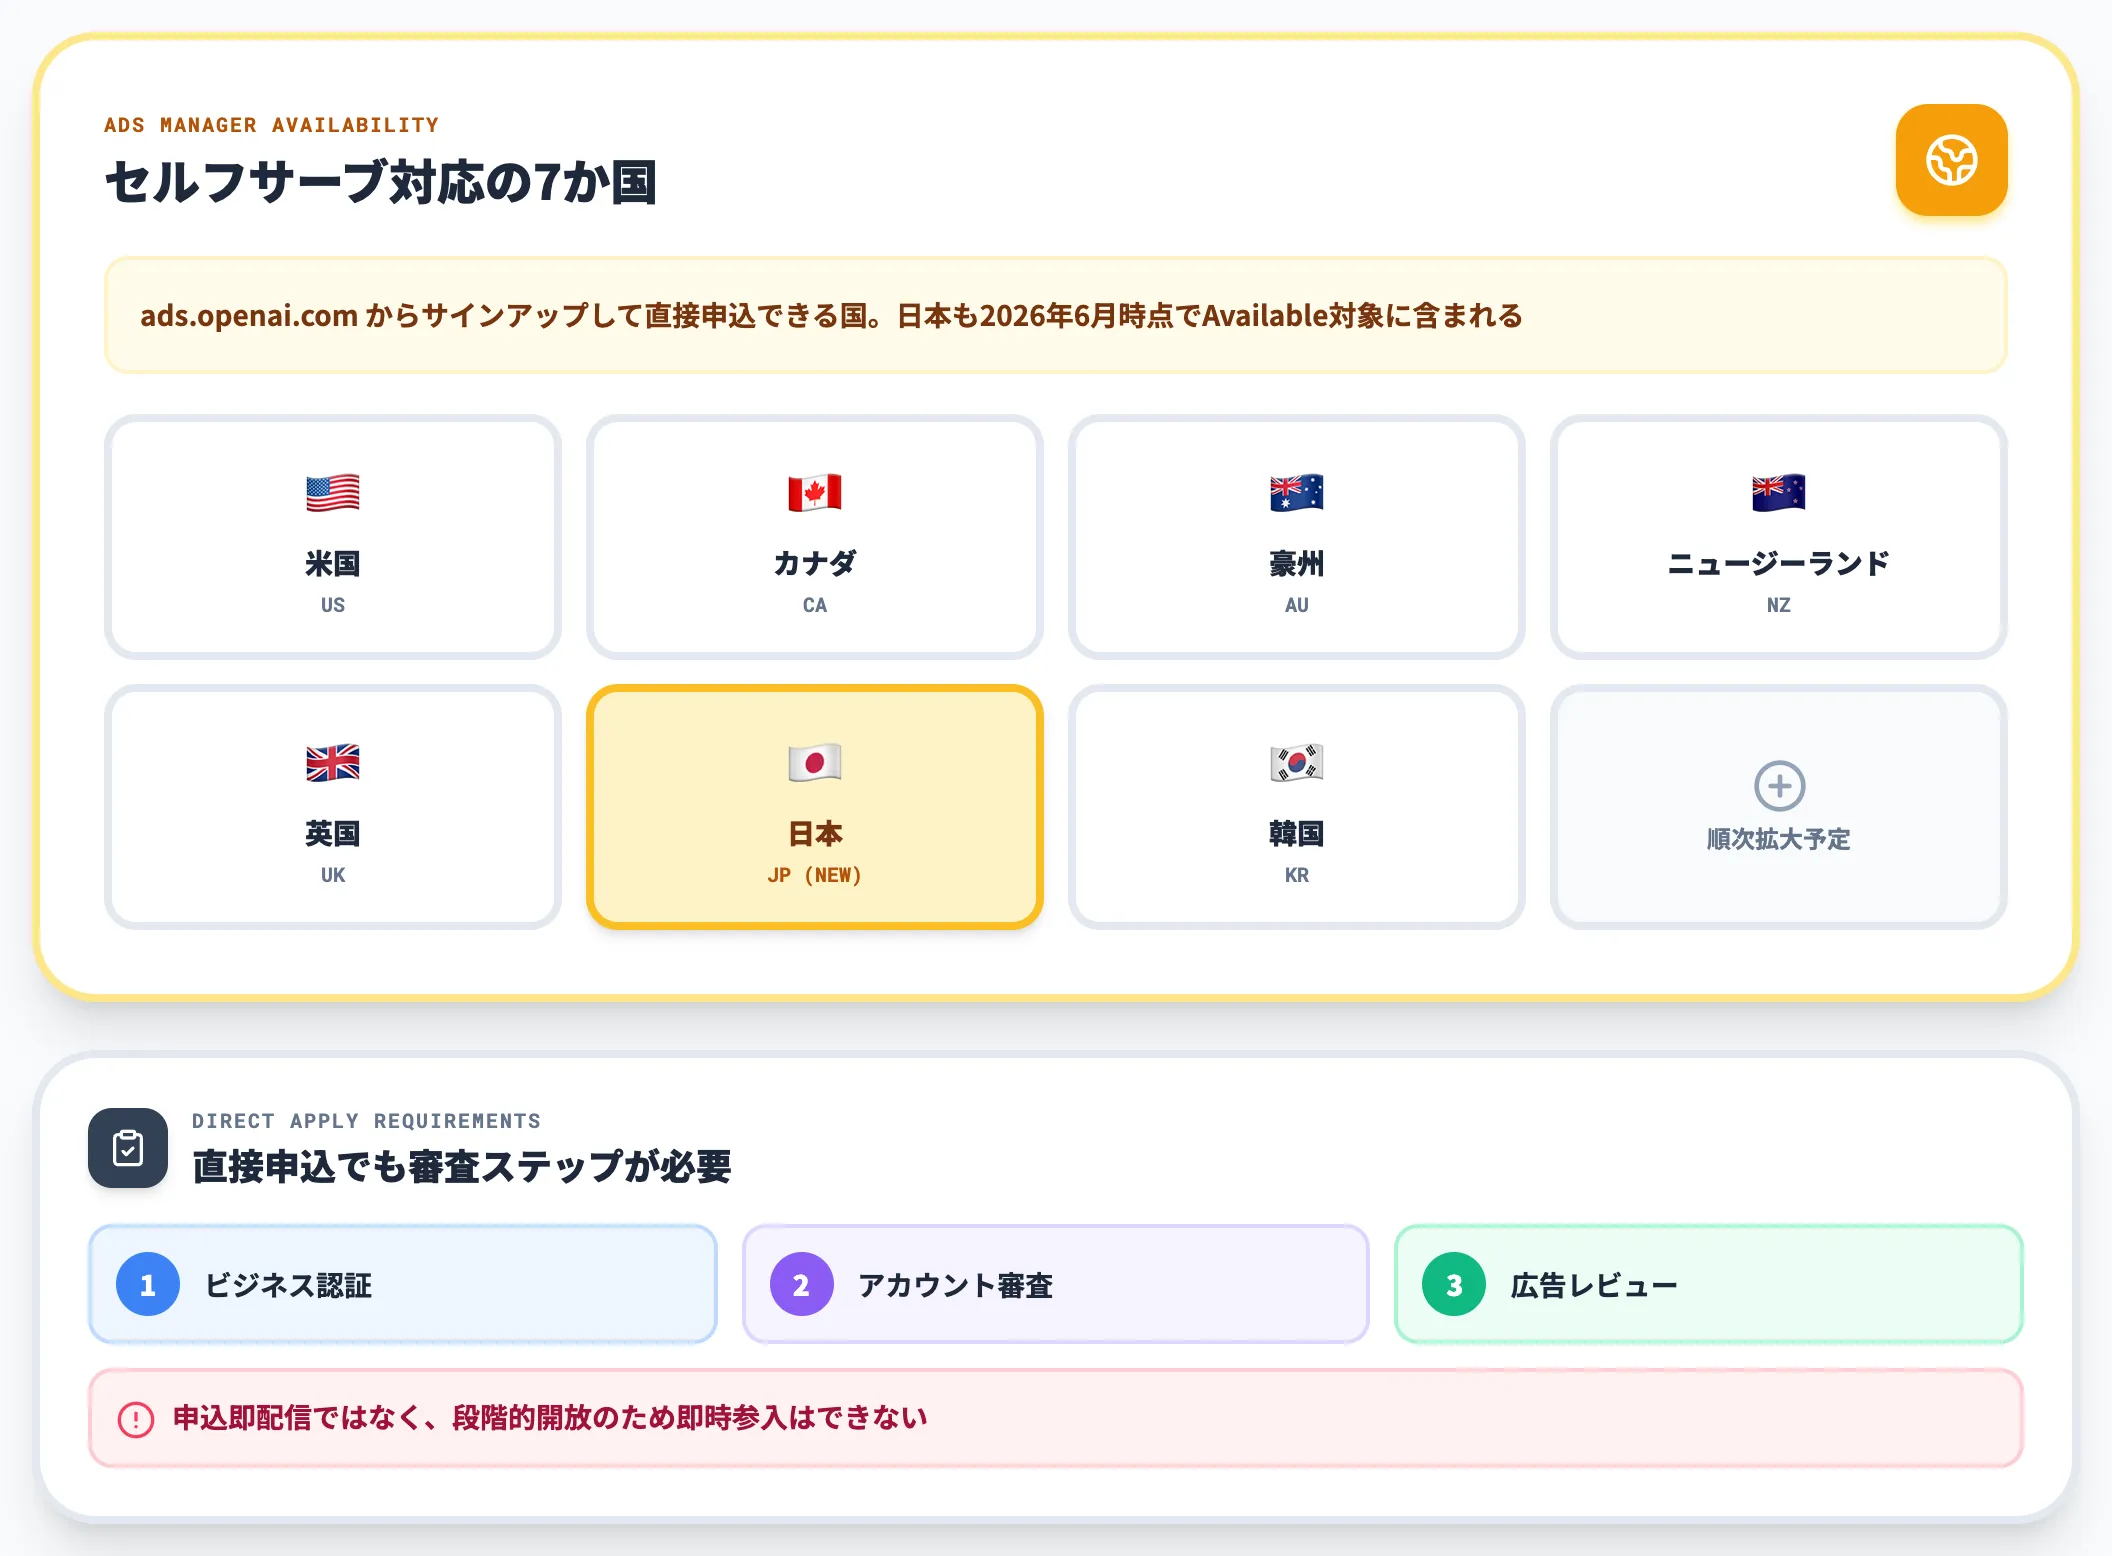Click the Canada flag icon
Screen dimensions: 2112x1556
pos(815,493)
